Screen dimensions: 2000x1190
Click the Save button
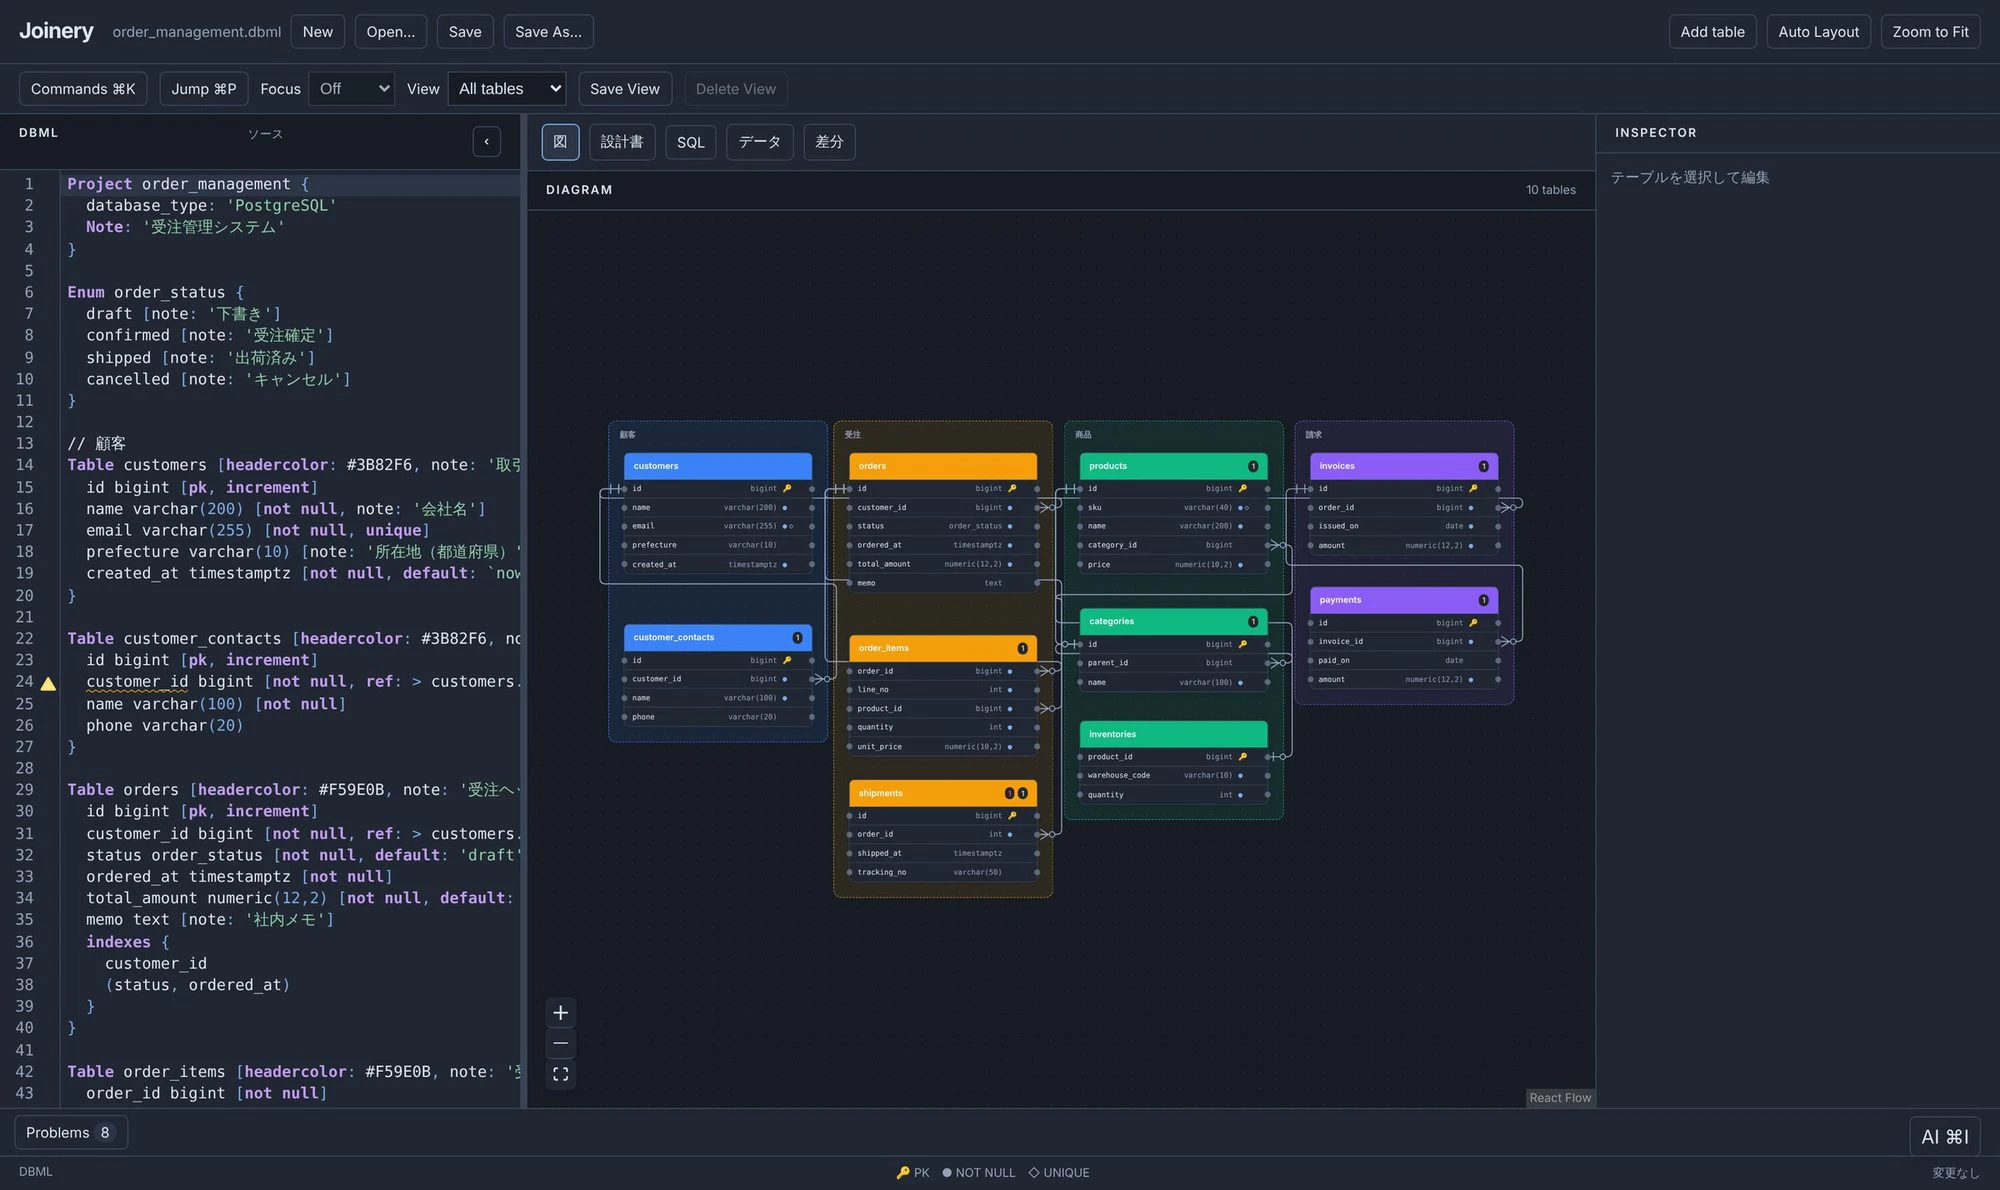(465, 32)
